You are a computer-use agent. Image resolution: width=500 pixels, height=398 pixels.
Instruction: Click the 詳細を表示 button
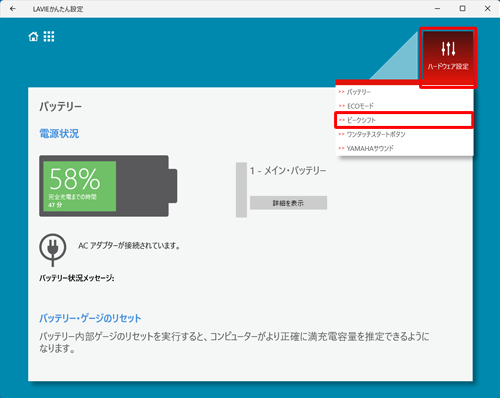(x=288, y=203)
